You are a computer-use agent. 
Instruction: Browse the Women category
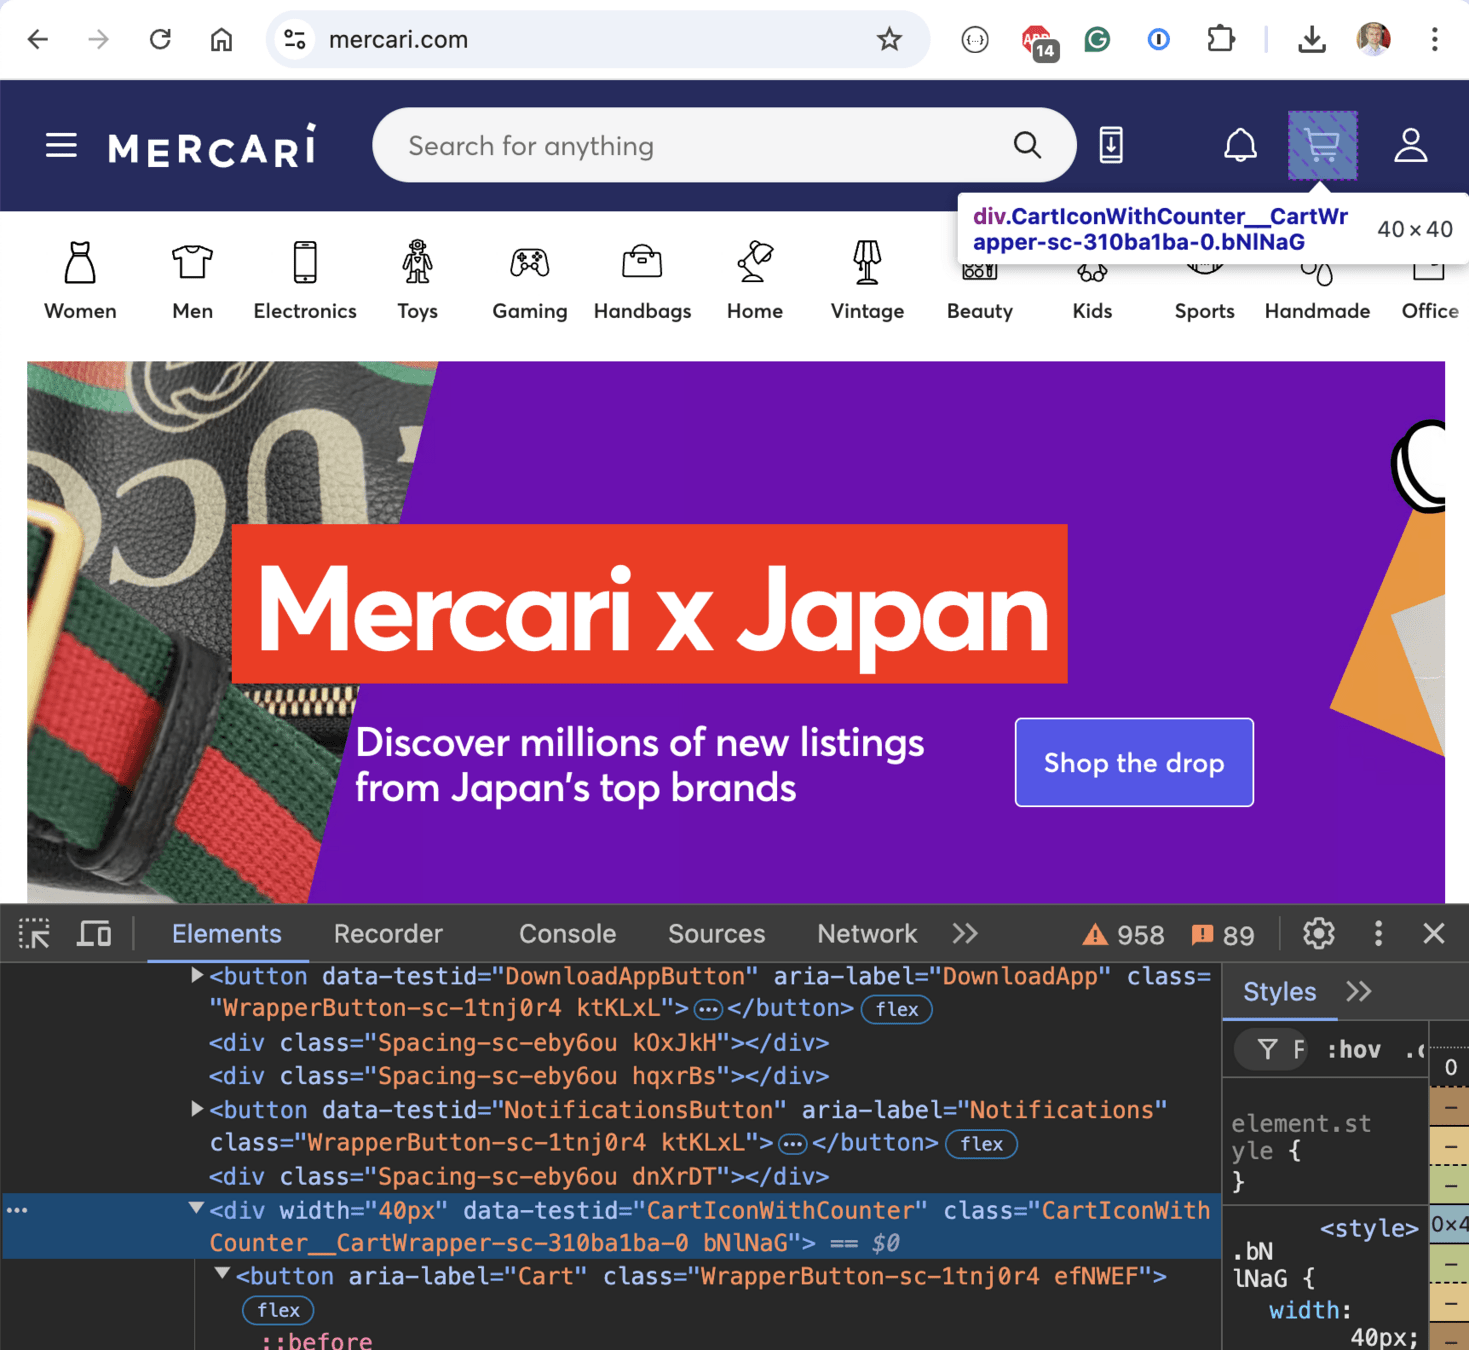click(80, 281)
